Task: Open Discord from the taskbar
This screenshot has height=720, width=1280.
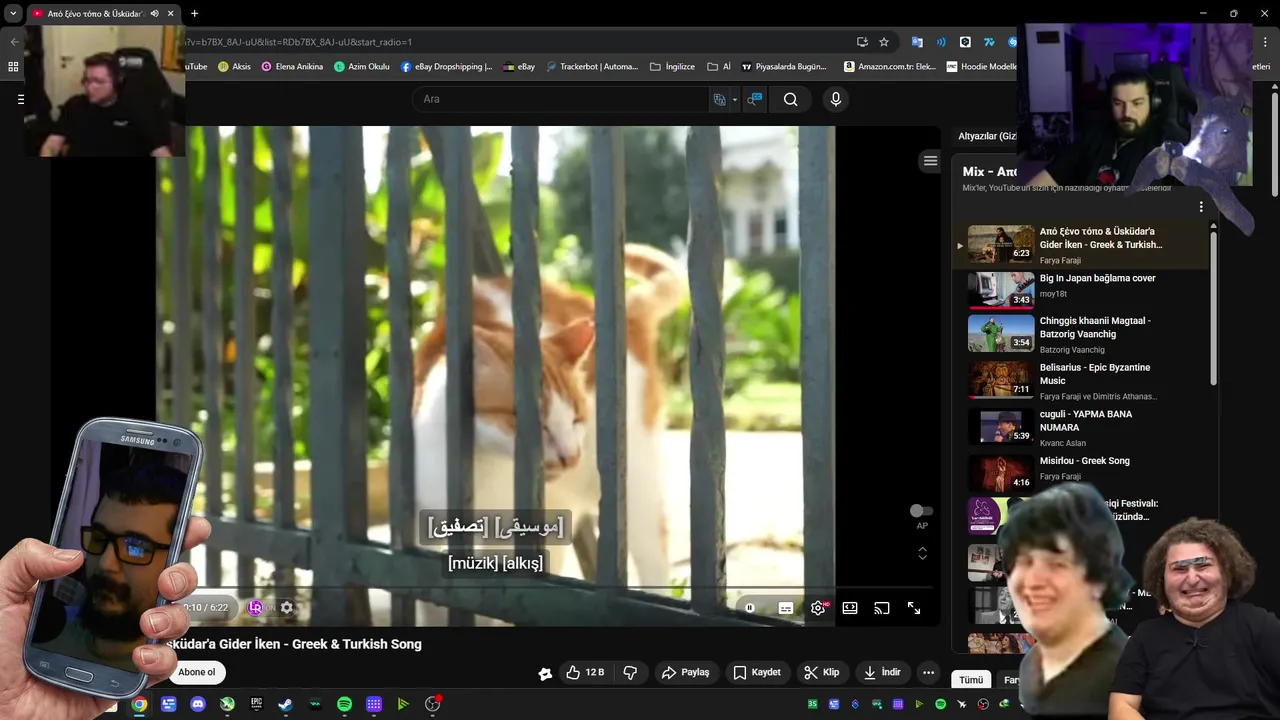Action: coord(198,704)
